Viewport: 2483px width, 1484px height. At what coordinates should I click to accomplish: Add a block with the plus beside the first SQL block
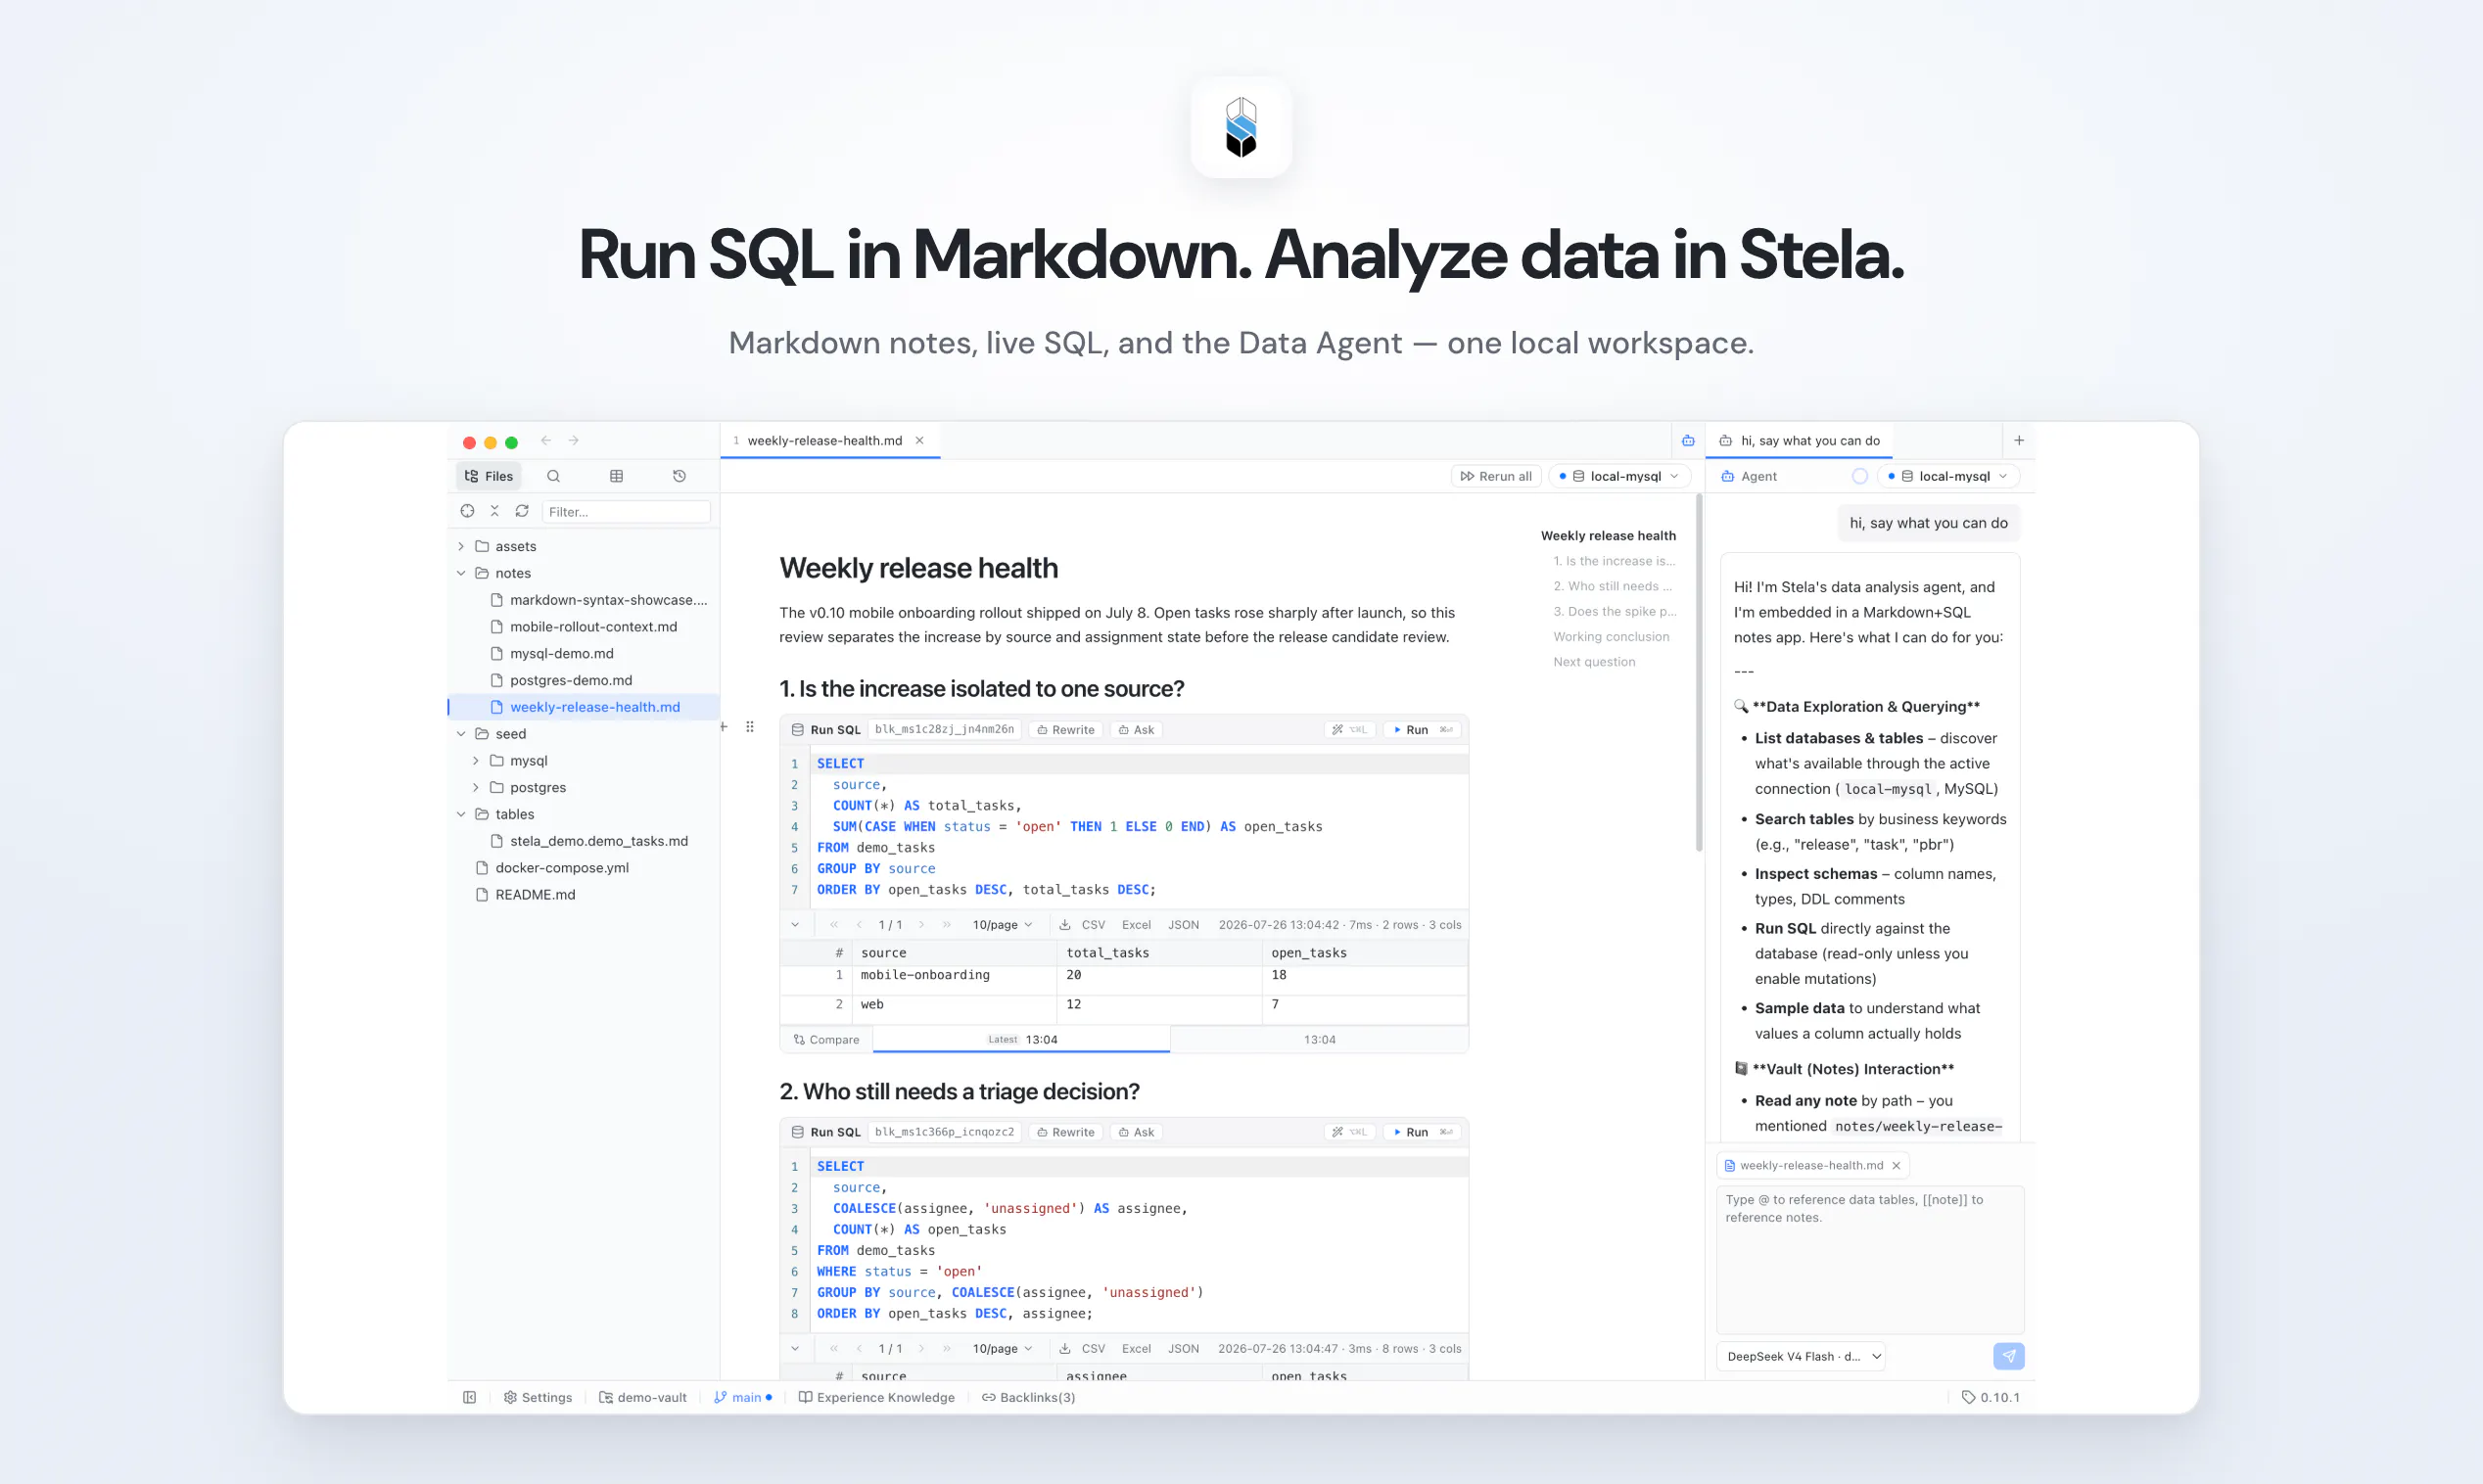pos(724,727)
